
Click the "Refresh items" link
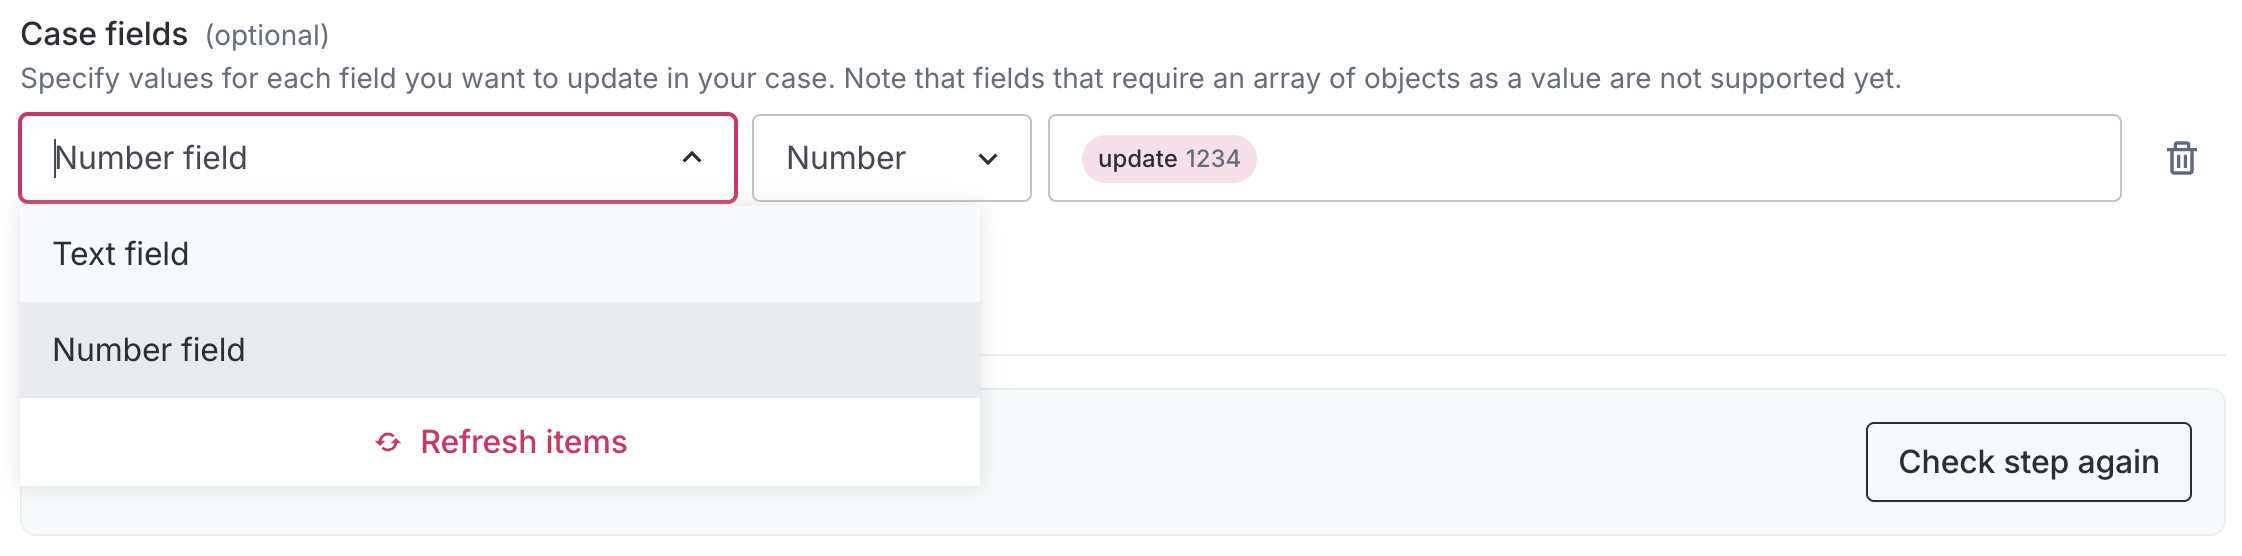tap(523, 442)
